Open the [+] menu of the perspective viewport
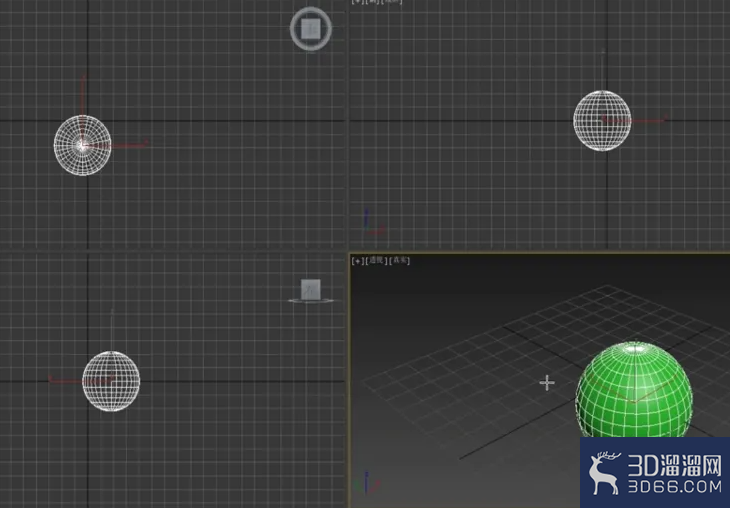Screen dimensions: 730x508 tap(358, 261)
